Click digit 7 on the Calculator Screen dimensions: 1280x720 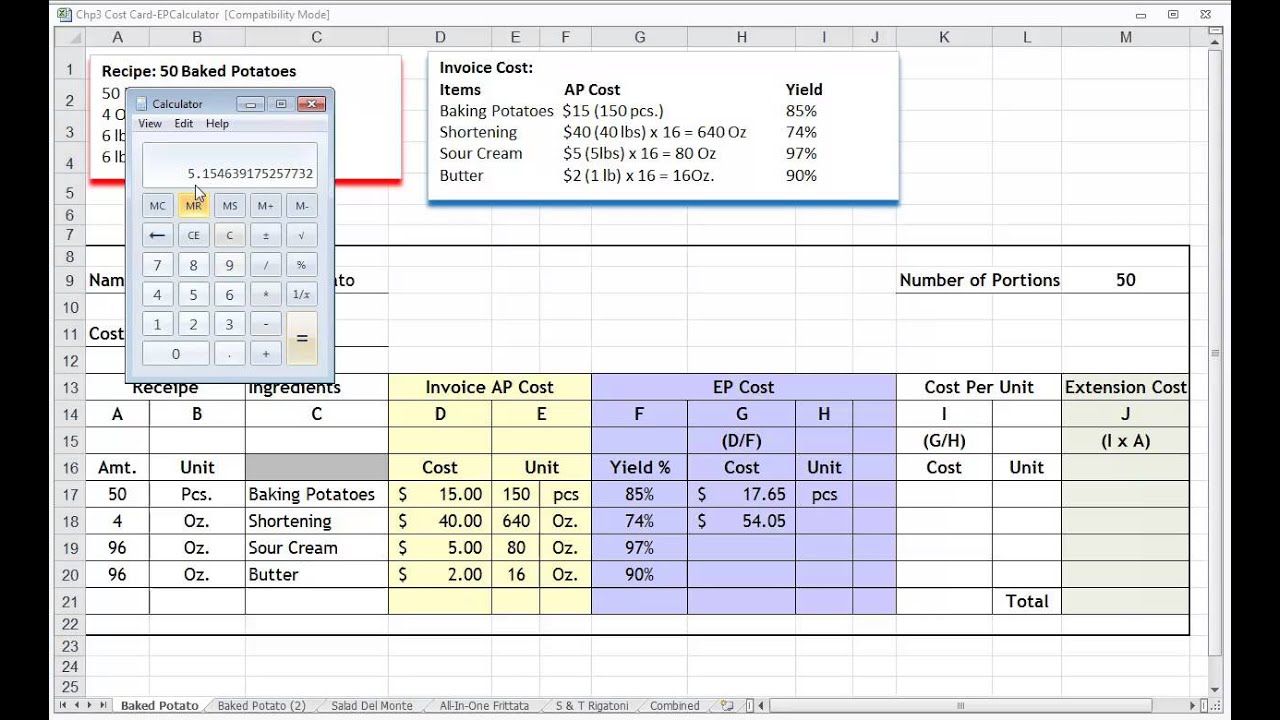(x=157, y=266)
